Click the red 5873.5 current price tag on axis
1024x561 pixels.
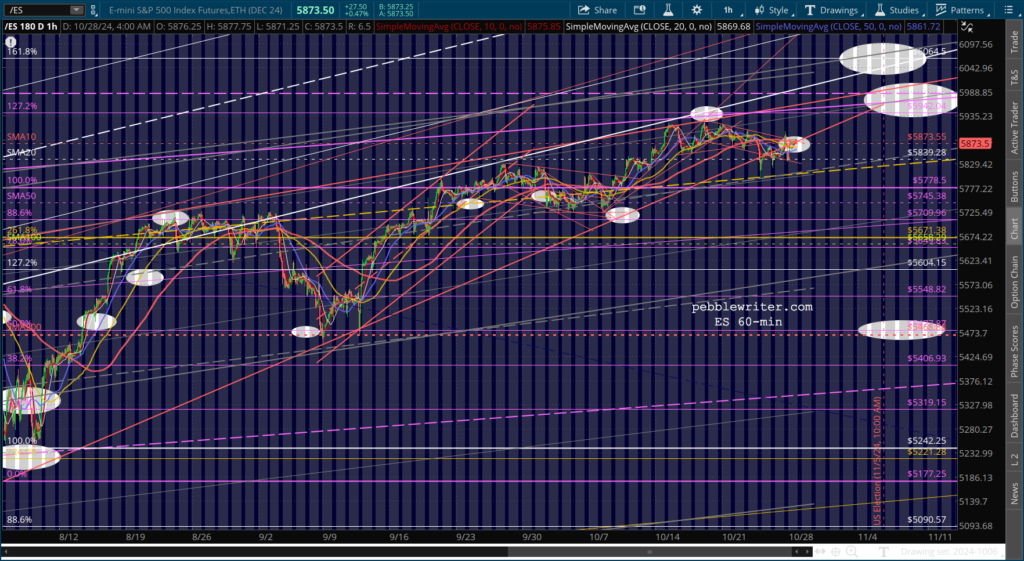click(976, 143)
